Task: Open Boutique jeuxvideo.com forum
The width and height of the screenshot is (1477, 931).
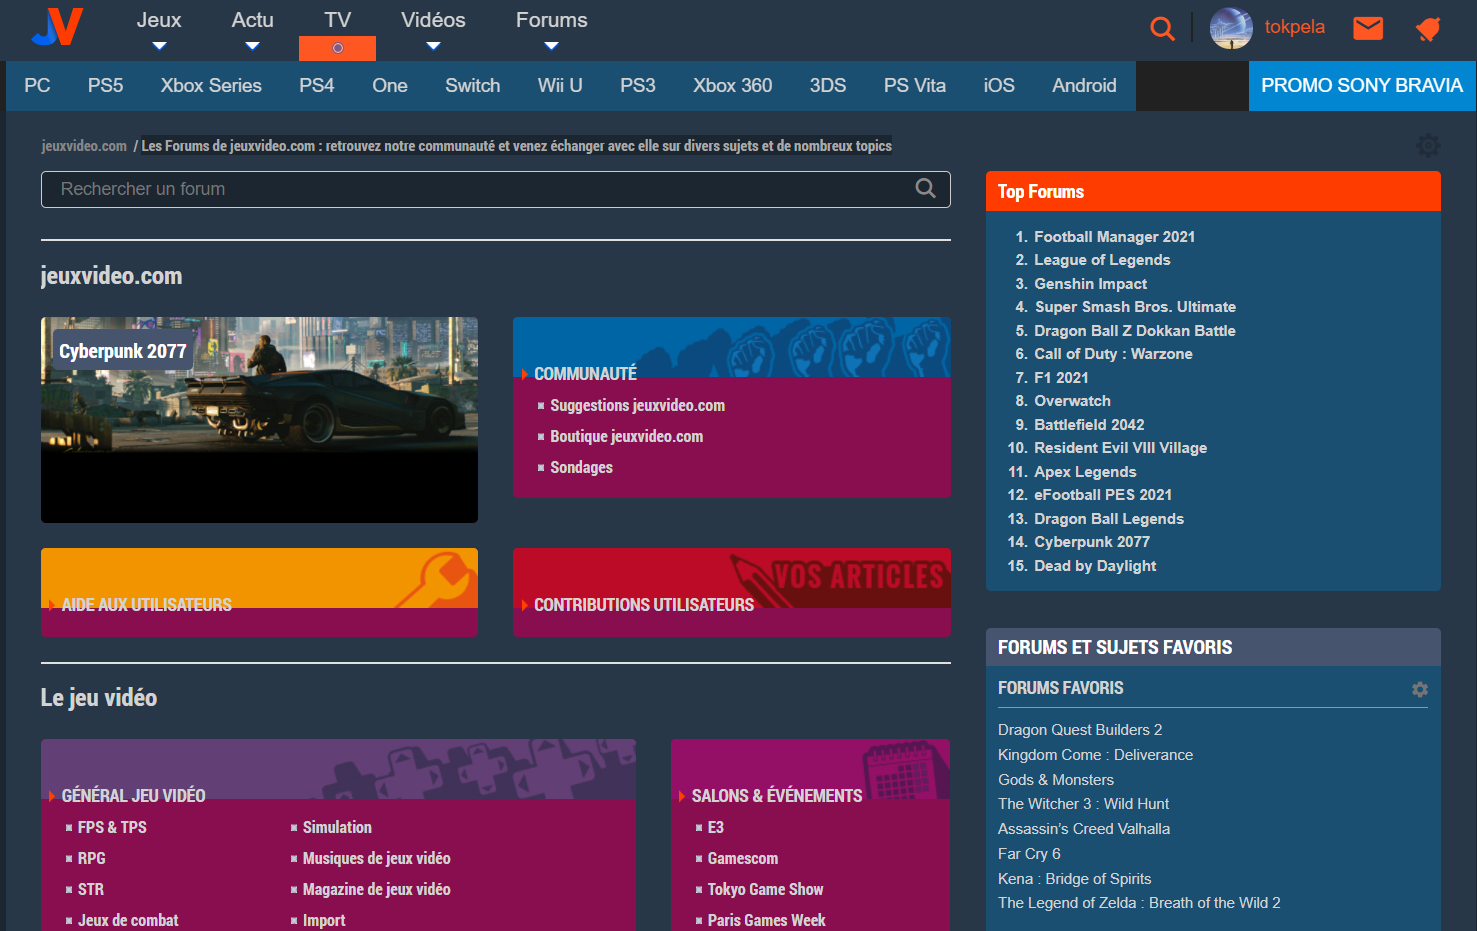Action: 626,436
